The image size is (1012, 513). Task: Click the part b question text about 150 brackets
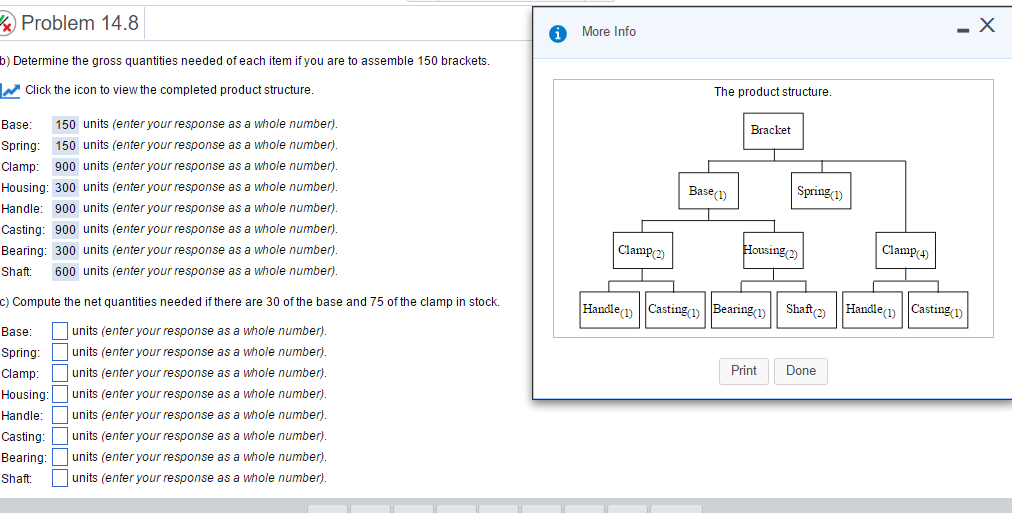pos(245,61)
